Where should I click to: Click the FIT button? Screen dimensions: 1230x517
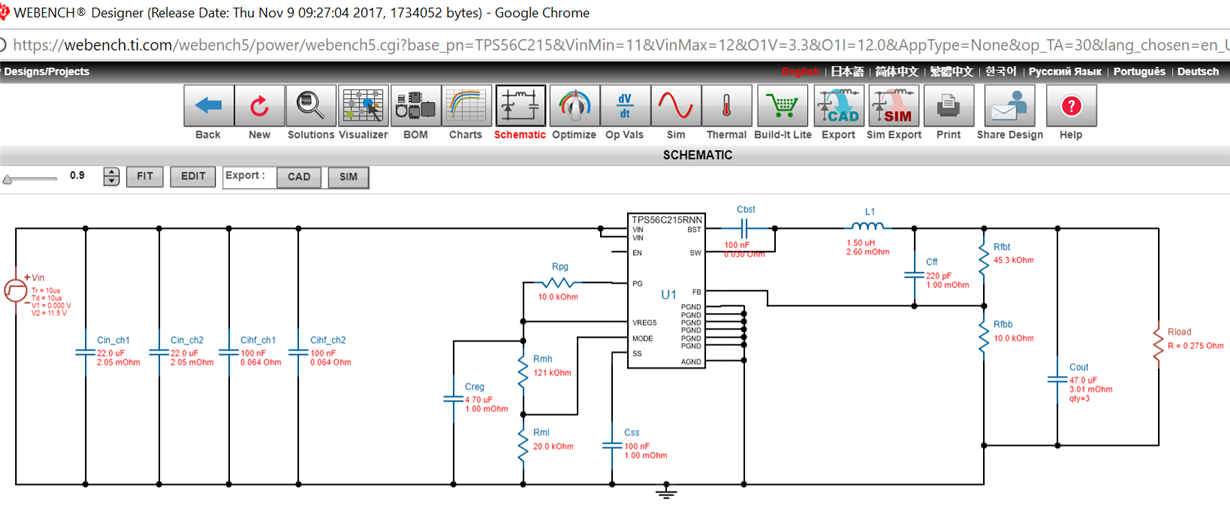(145, 177)
